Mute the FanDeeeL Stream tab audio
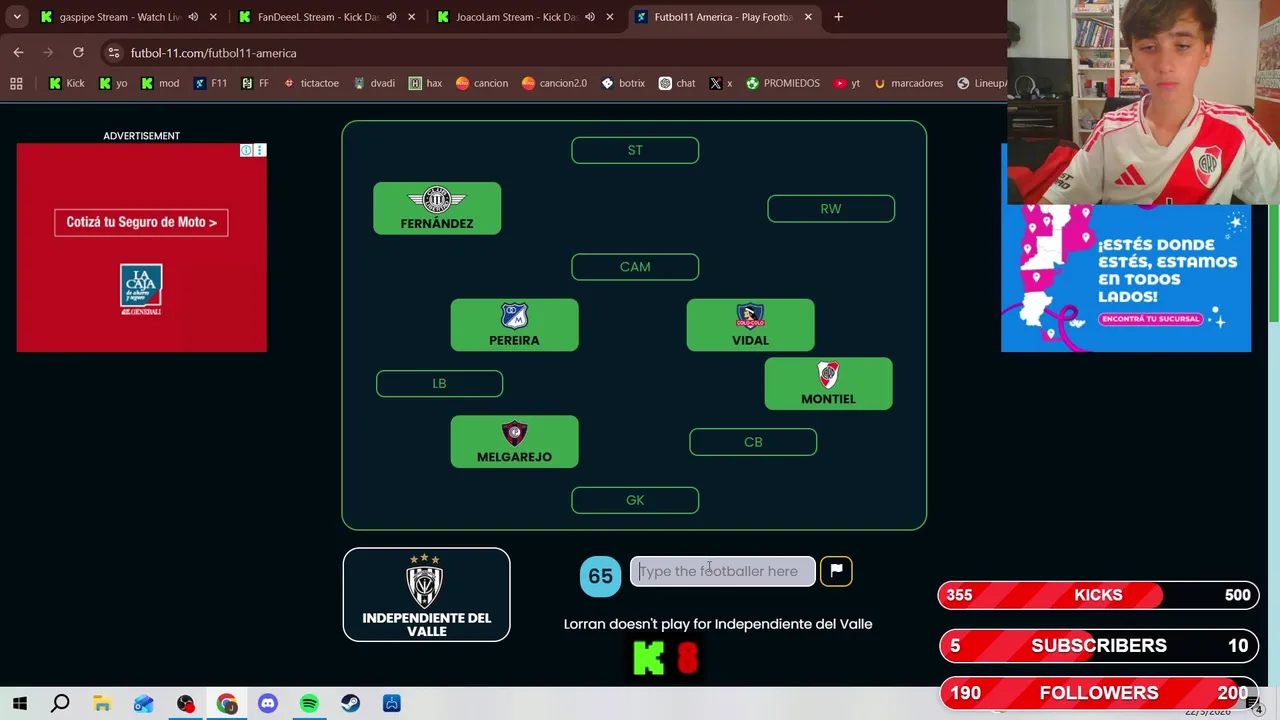The width and height of the screenshot is (1280, 720). [x=391, y=17]
